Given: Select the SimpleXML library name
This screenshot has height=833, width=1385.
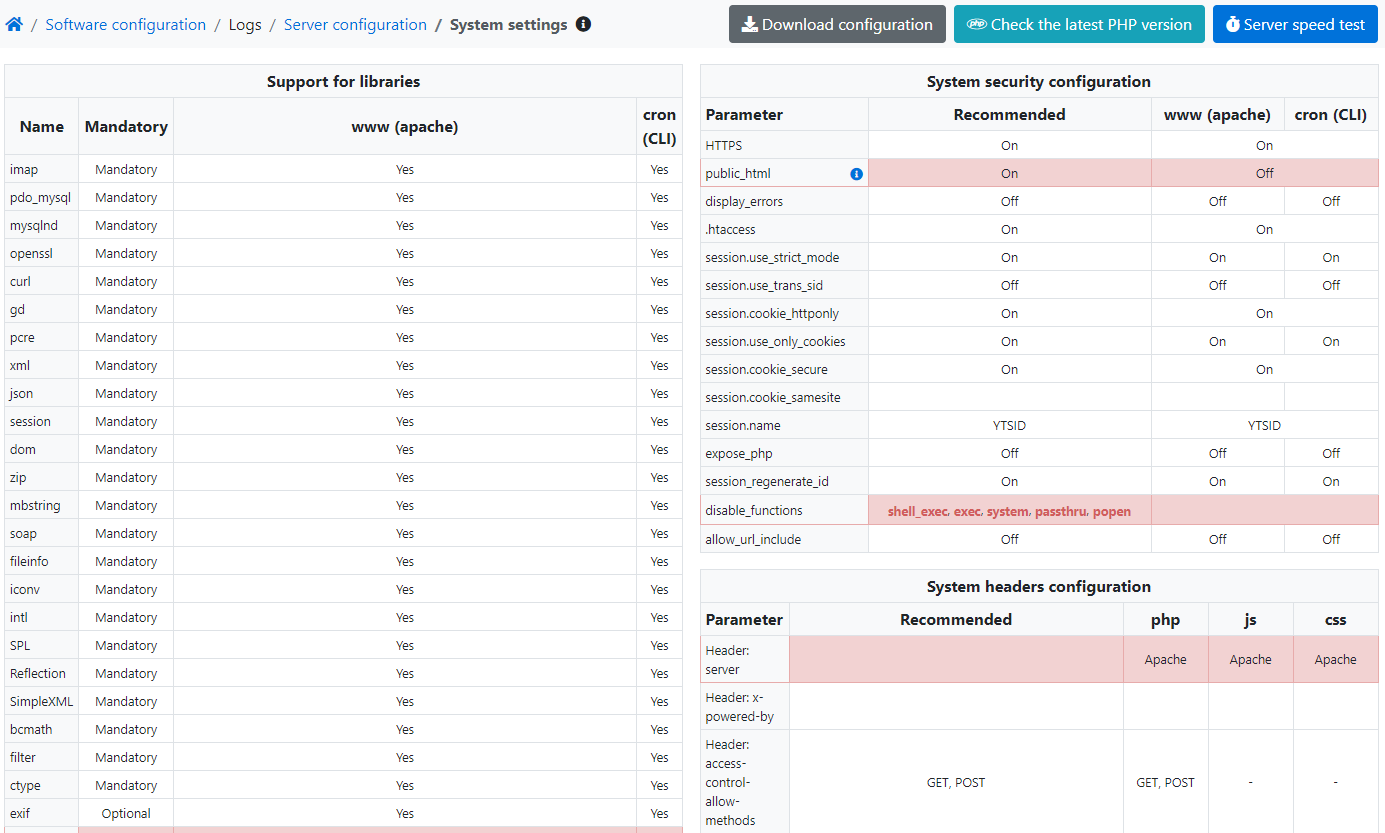Looking at the screenshot, I should (x=42, y=701).
